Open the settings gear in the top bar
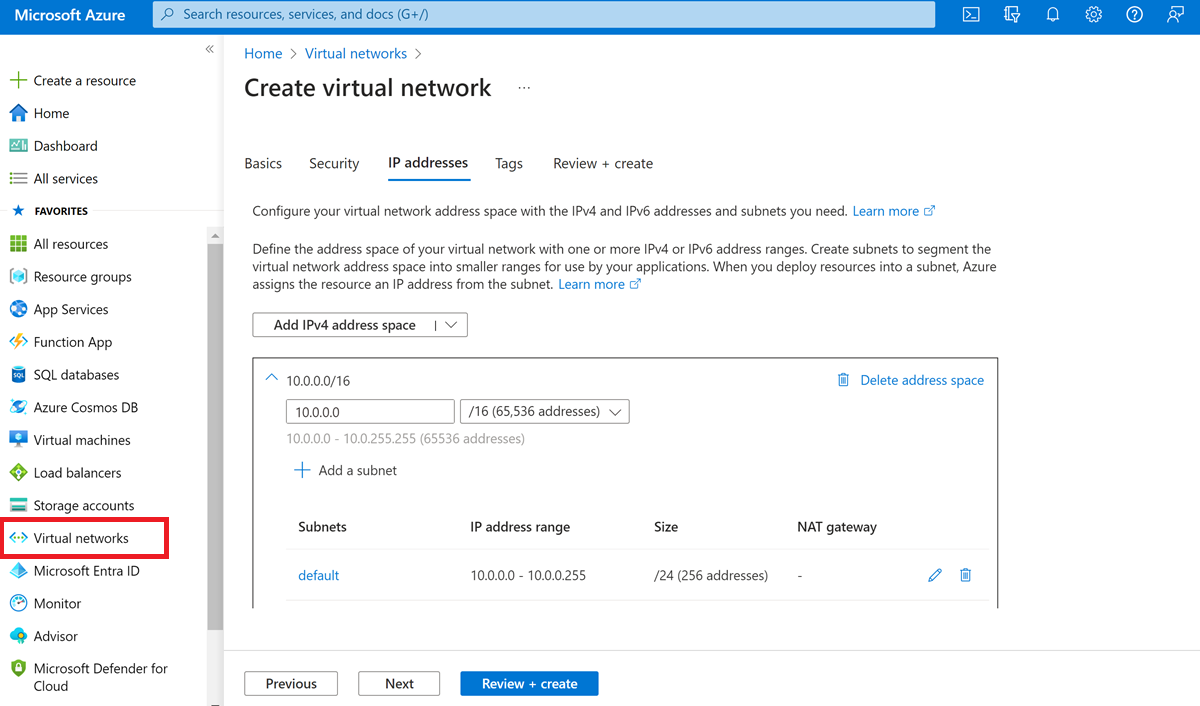This screenshot has width=1200, height=706. click(1092, 14)
